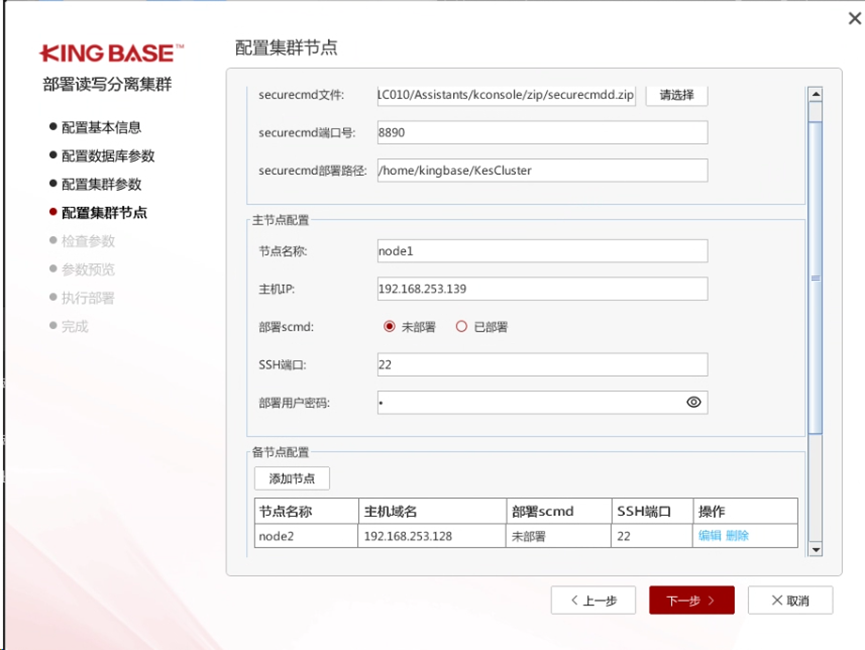865x650 pixels.
Task: Cancel deployment with 取消 button
Action: tap(790, 600)
